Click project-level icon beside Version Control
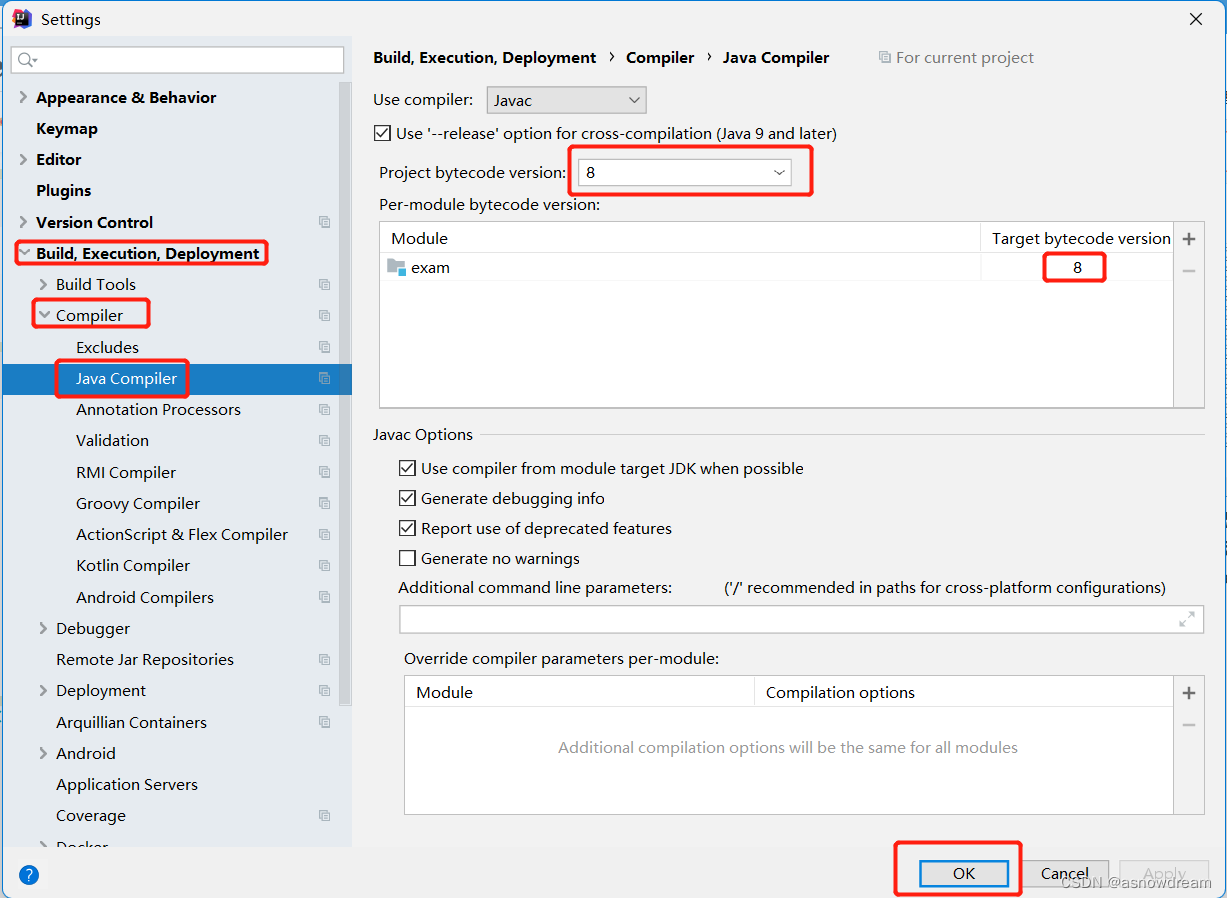 [x=324, y=222]
